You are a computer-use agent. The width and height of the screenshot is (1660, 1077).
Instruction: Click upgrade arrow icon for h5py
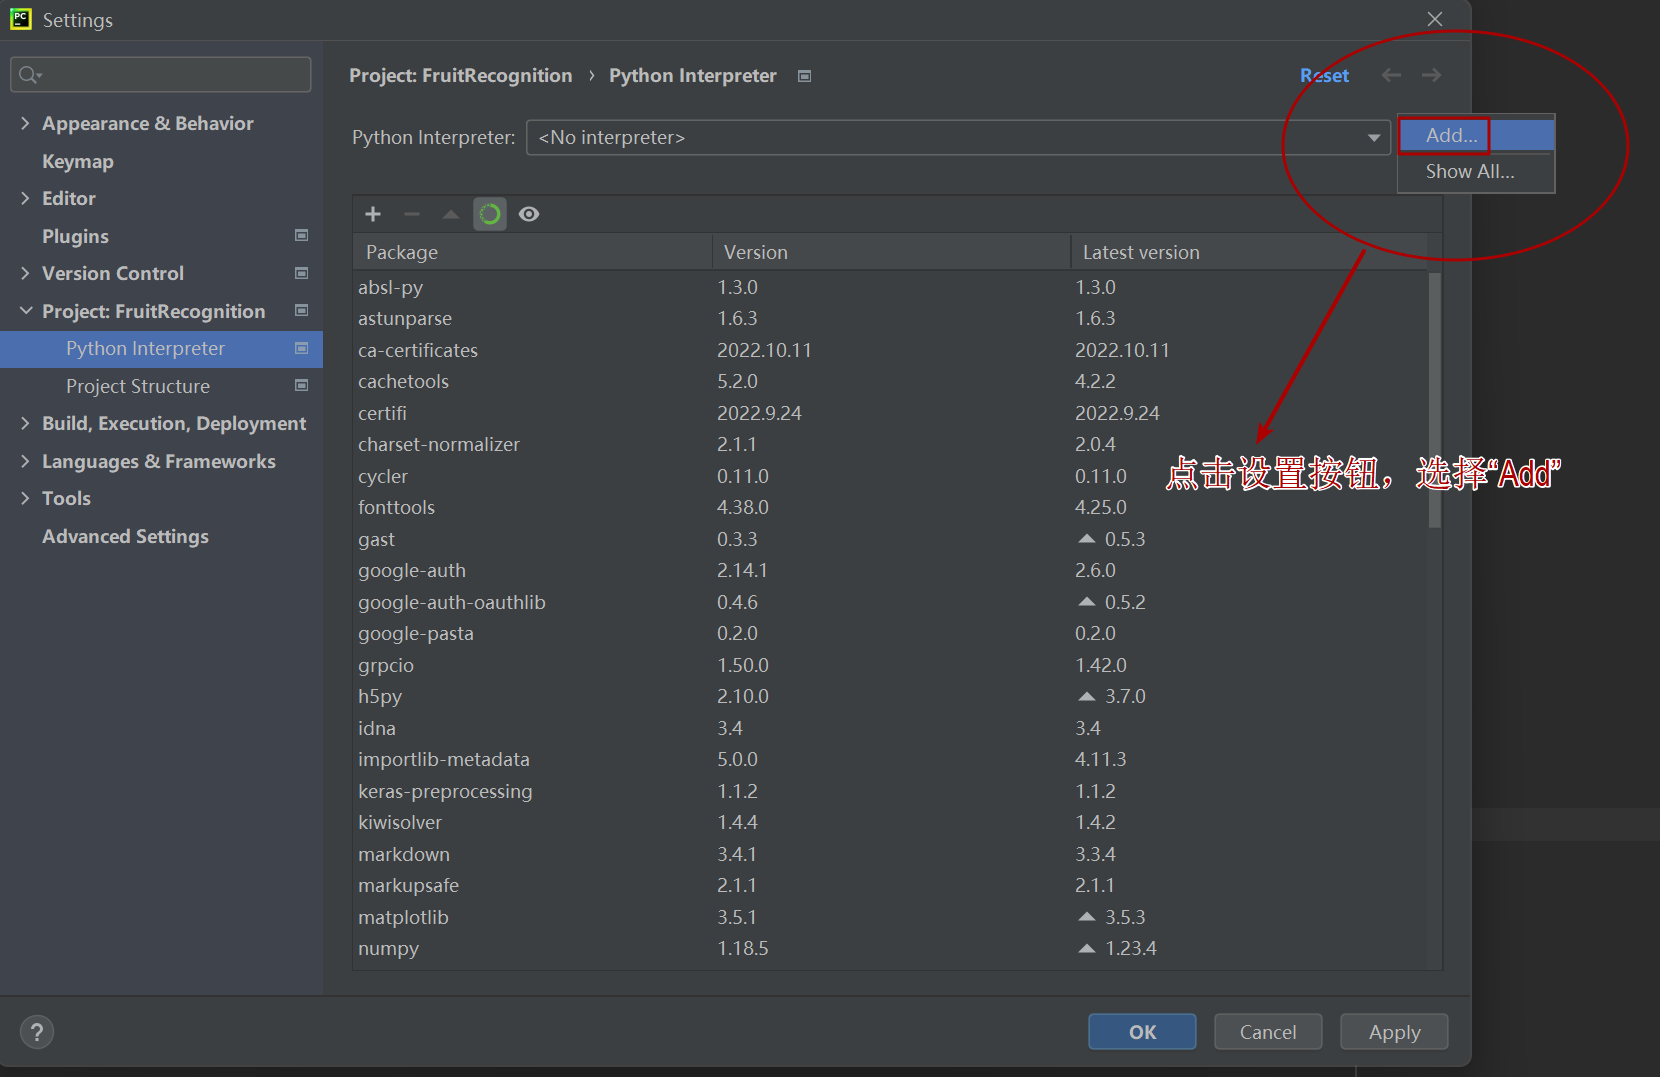pyautogui.click(x=1087, y=696)
